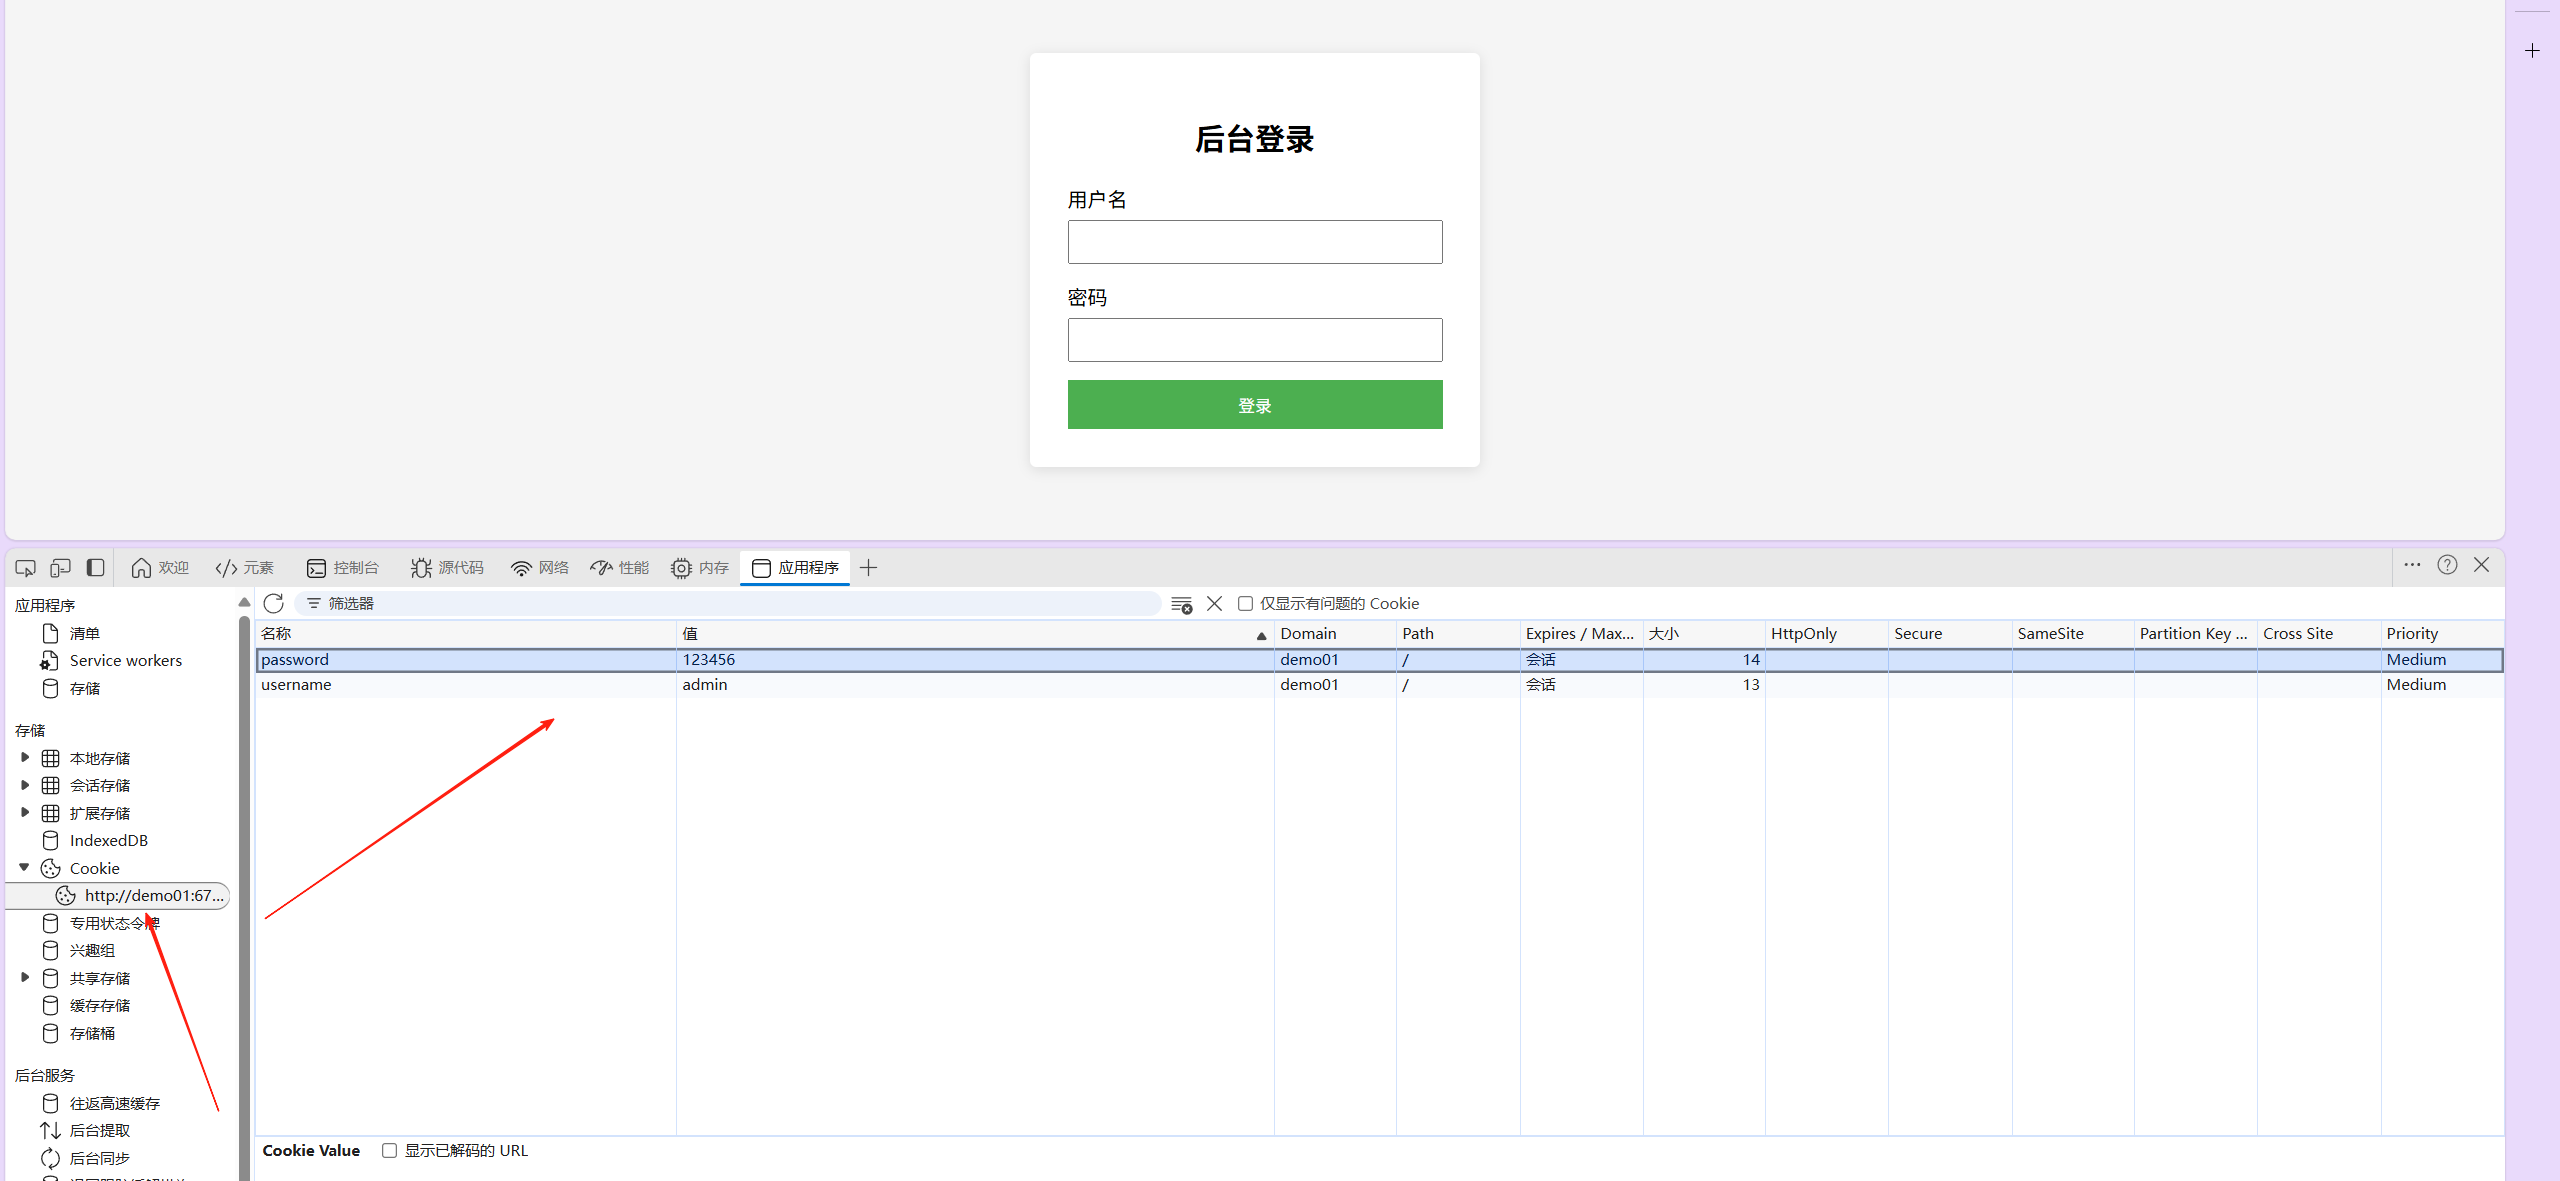This screenshot has width=2560, height=1181.
Task: Expand the 本地存储 tree node
Action: pyautogui.click(x=25, y=758)
